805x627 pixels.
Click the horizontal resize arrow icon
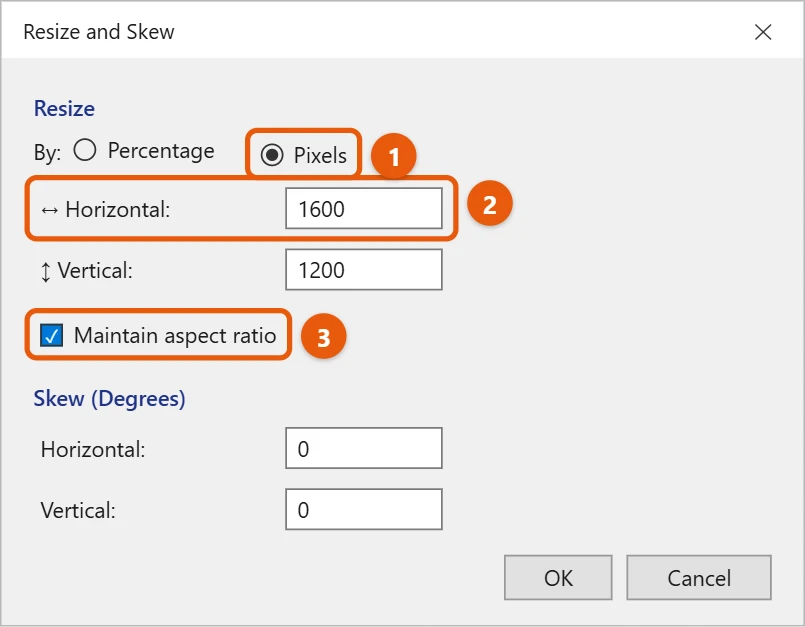[x=50, y=211]
